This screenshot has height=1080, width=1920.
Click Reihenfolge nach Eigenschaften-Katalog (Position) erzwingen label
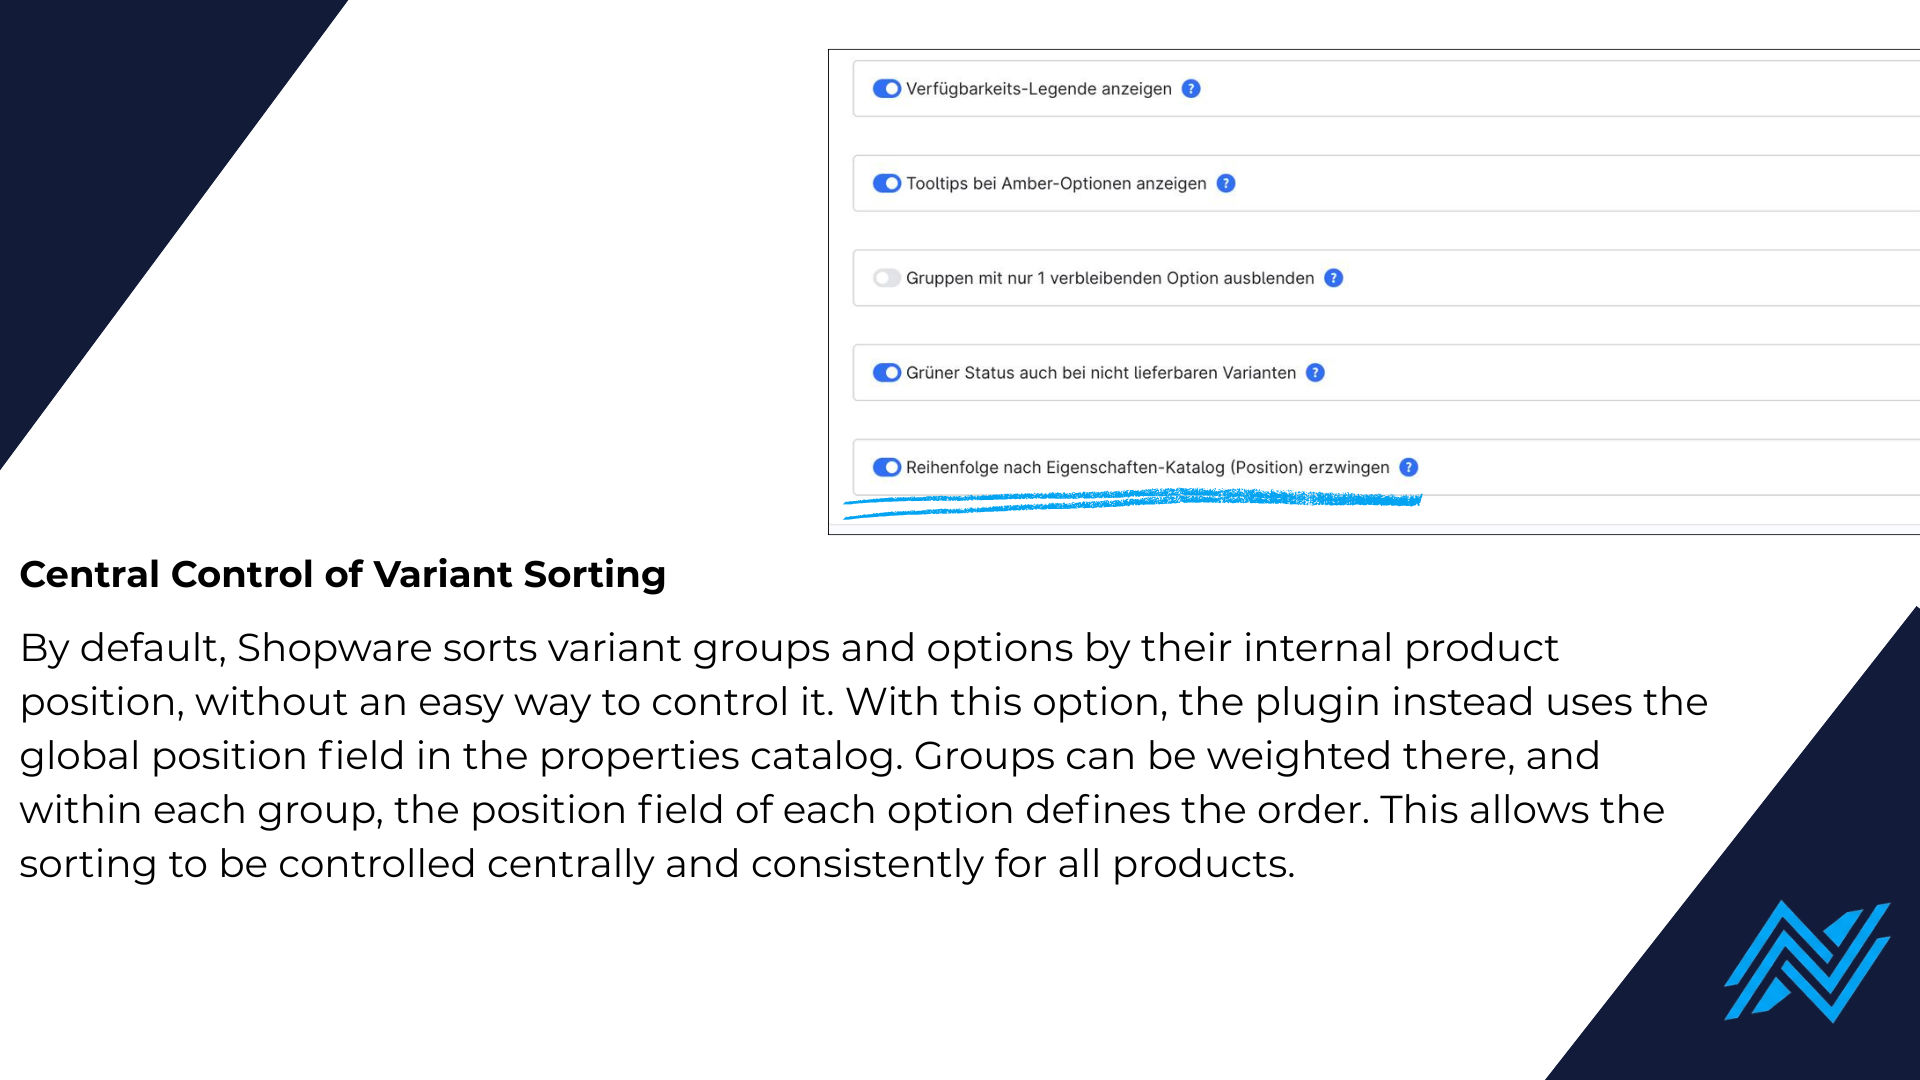tap(1148, 467)
